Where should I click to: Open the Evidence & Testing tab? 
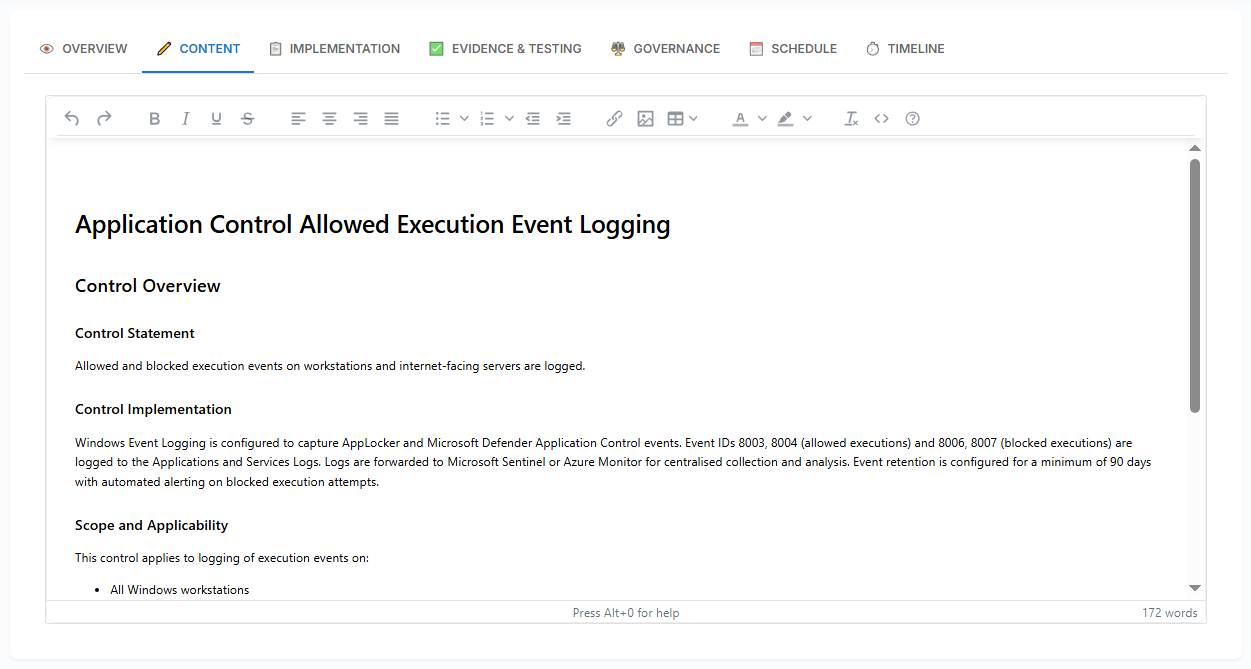point(505,48)
